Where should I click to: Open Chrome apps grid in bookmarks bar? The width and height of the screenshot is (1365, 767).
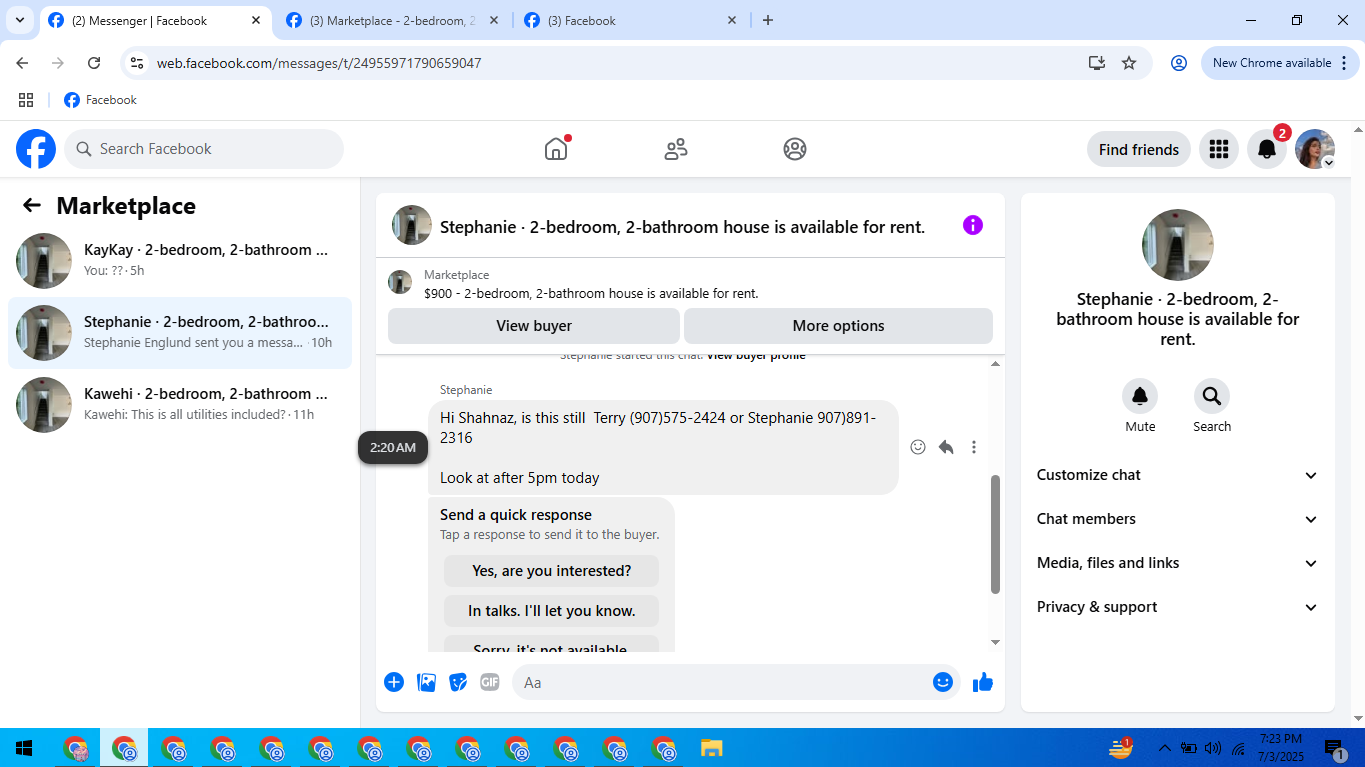coord(26,100)
